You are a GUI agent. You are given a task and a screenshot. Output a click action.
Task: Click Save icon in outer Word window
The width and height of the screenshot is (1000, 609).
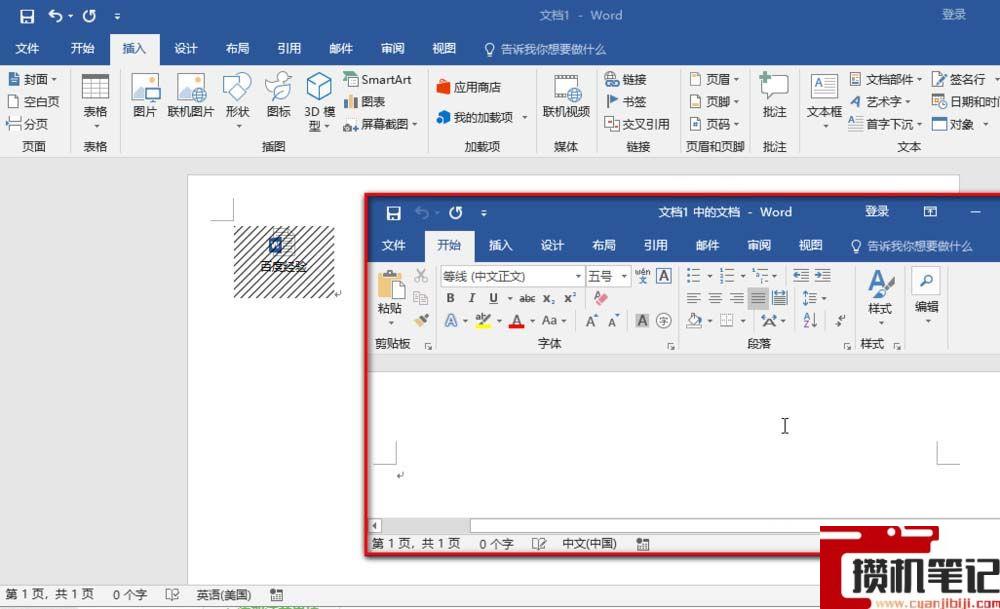[x=27, y=16]
